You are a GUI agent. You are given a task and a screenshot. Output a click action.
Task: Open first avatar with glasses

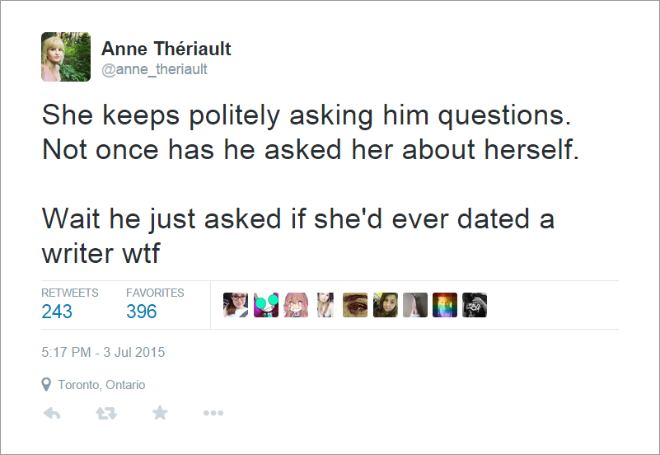(x=235, y=305)
